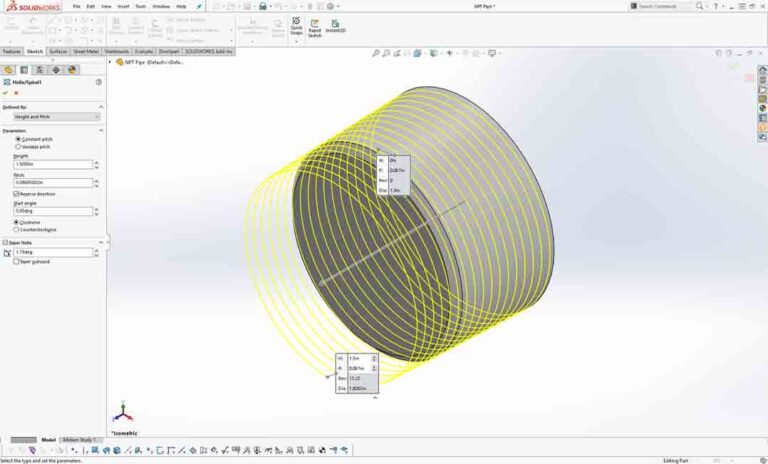768x464 pixels.
Task: Open the Helix/Spiral help question mark
Action: pyautogui.click(x=99, y=82)
